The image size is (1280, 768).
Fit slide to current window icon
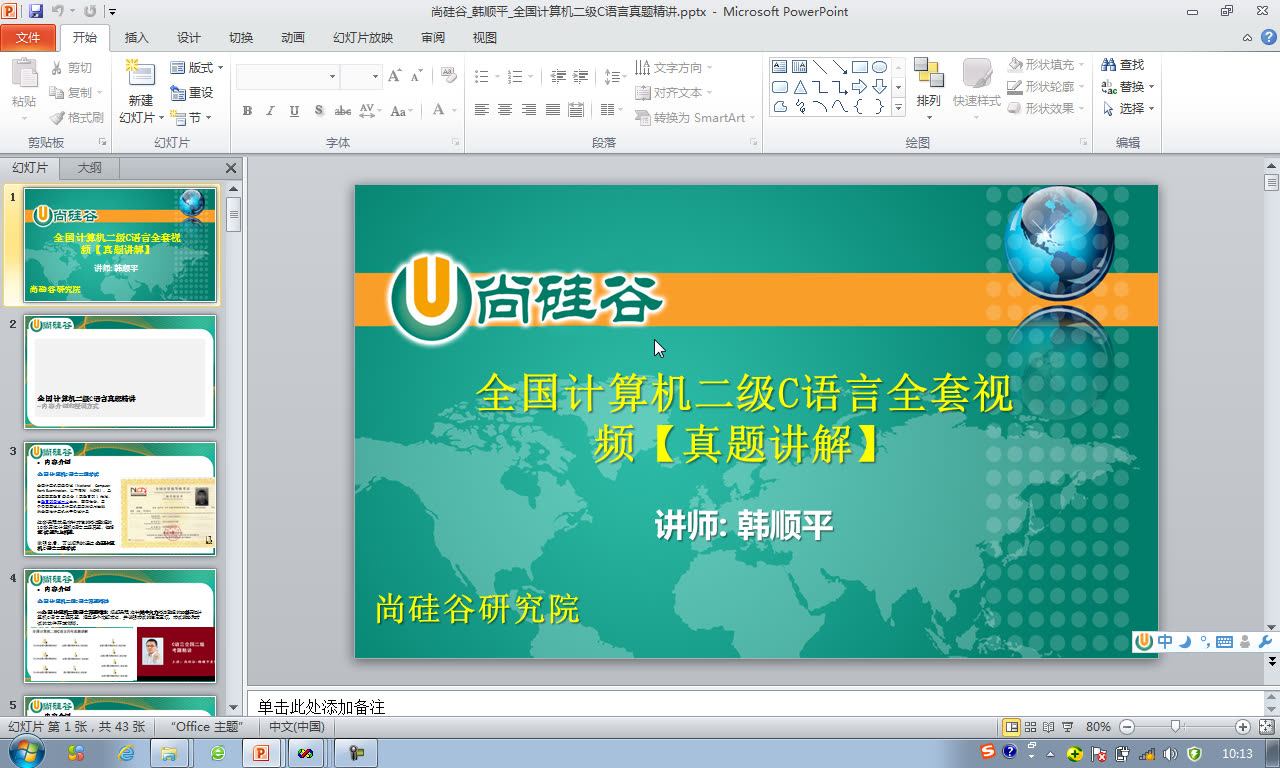pyautogui.click(x=1267, y=727)
